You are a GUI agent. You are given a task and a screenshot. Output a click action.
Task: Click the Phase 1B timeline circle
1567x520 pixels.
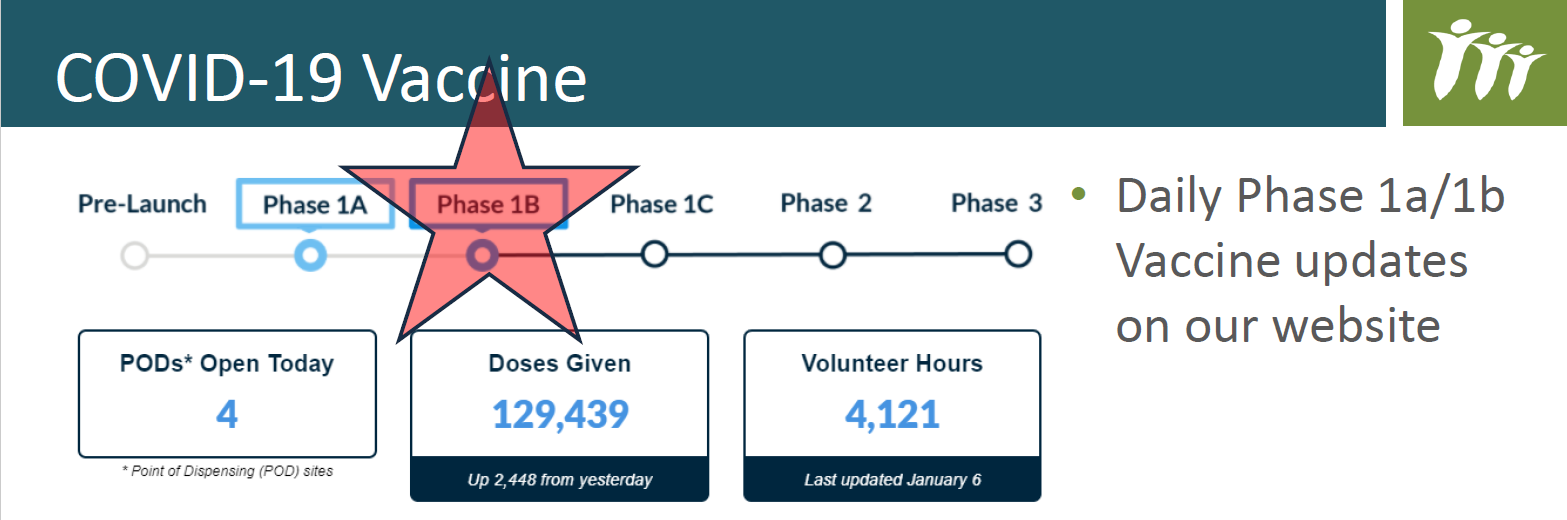482,256
